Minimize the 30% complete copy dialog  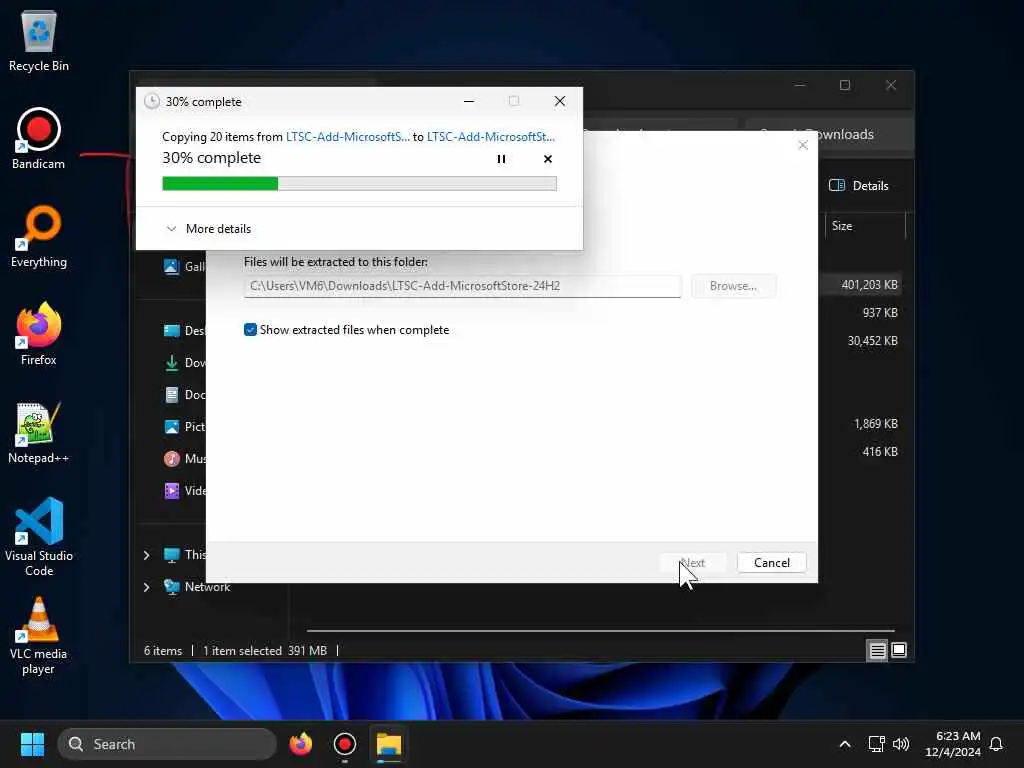[469, 101]
